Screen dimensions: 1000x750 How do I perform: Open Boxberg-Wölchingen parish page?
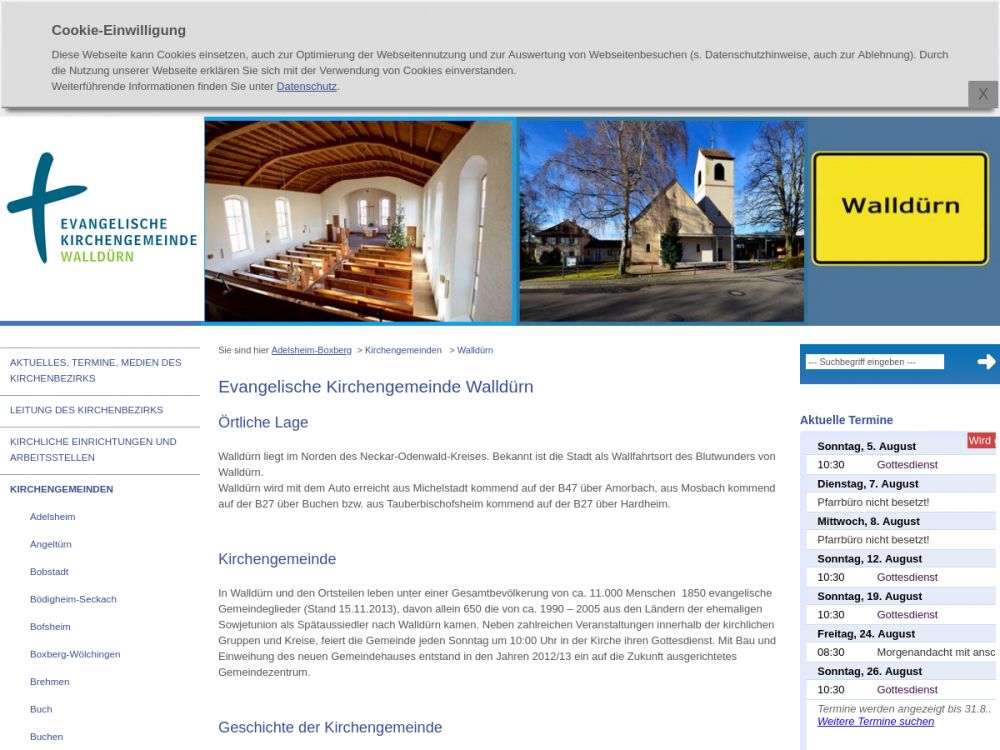point(75,654)
